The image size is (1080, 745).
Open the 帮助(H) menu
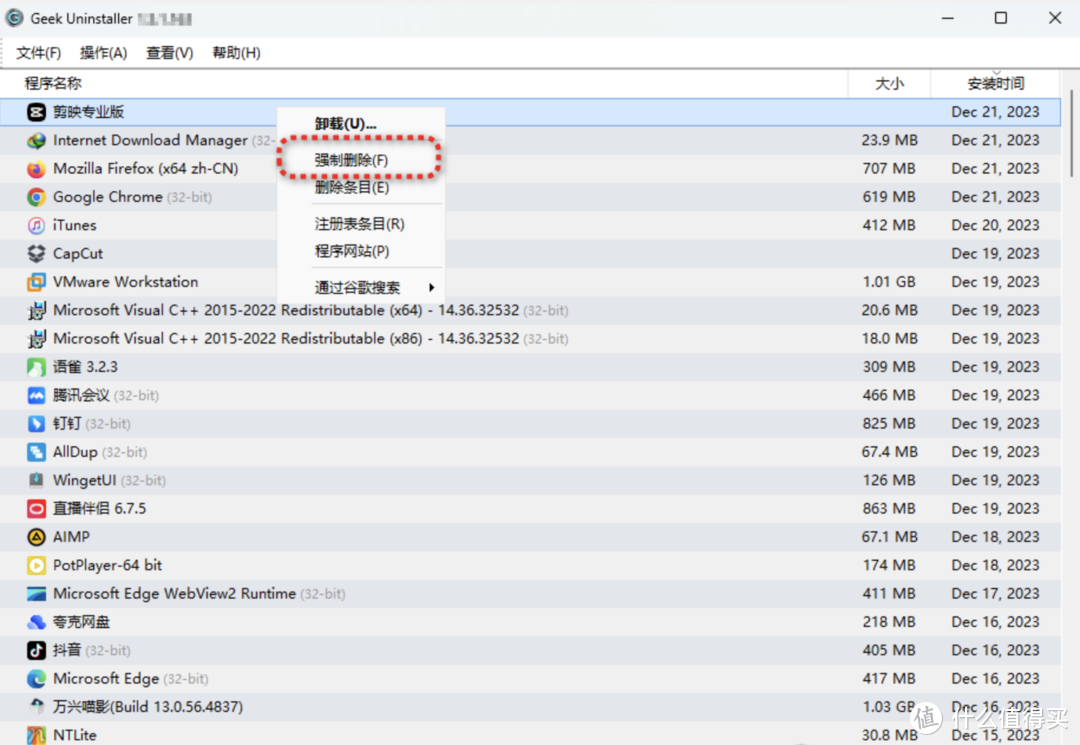point(236,53)
